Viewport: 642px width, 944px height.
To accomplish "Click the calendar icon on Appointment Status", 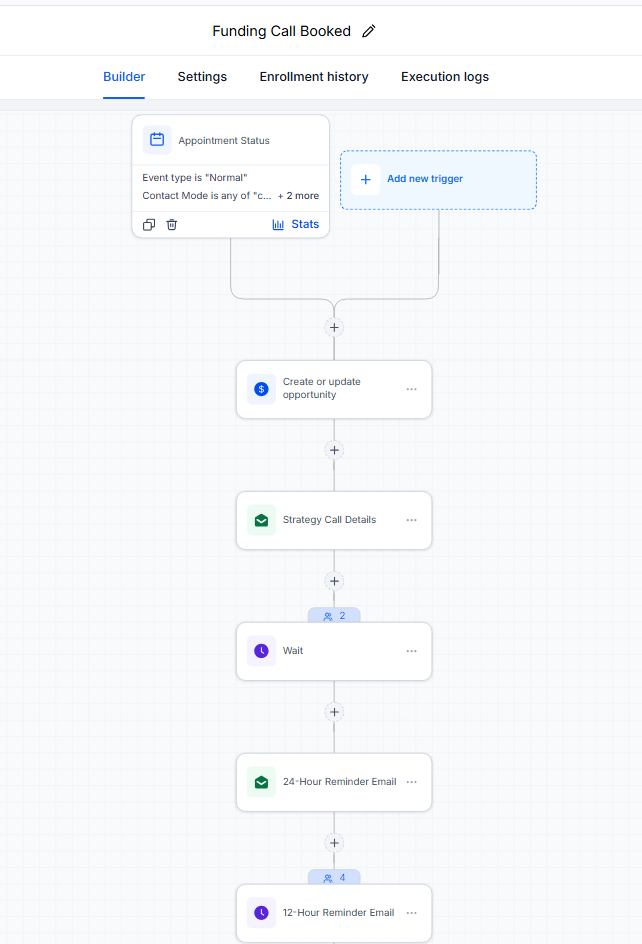I will pos(157,140).
